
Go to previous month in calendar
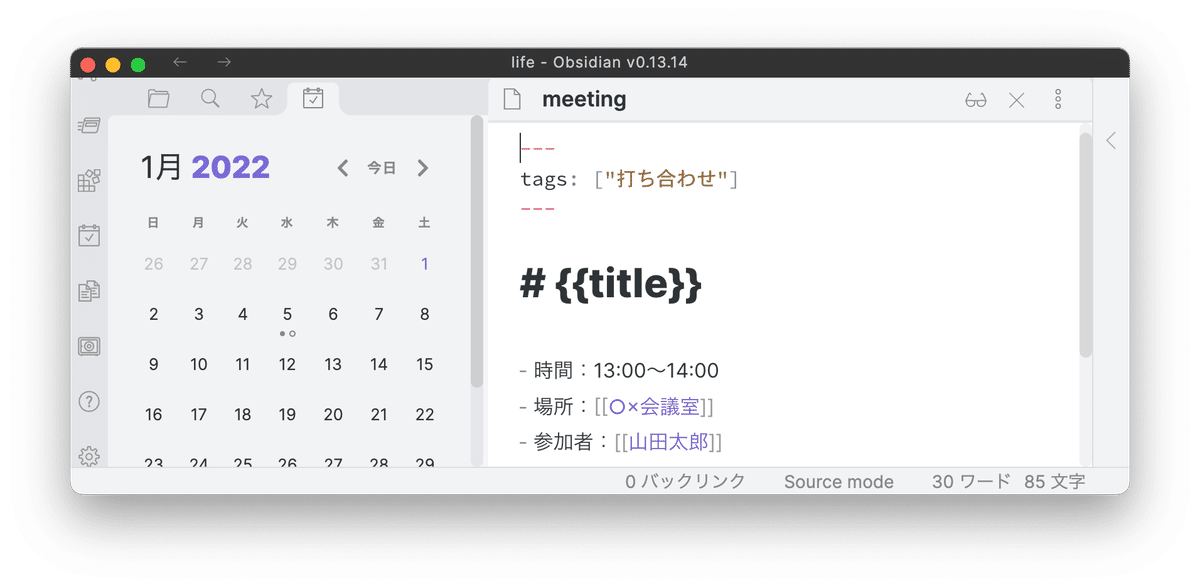click(x=343, y=168)
